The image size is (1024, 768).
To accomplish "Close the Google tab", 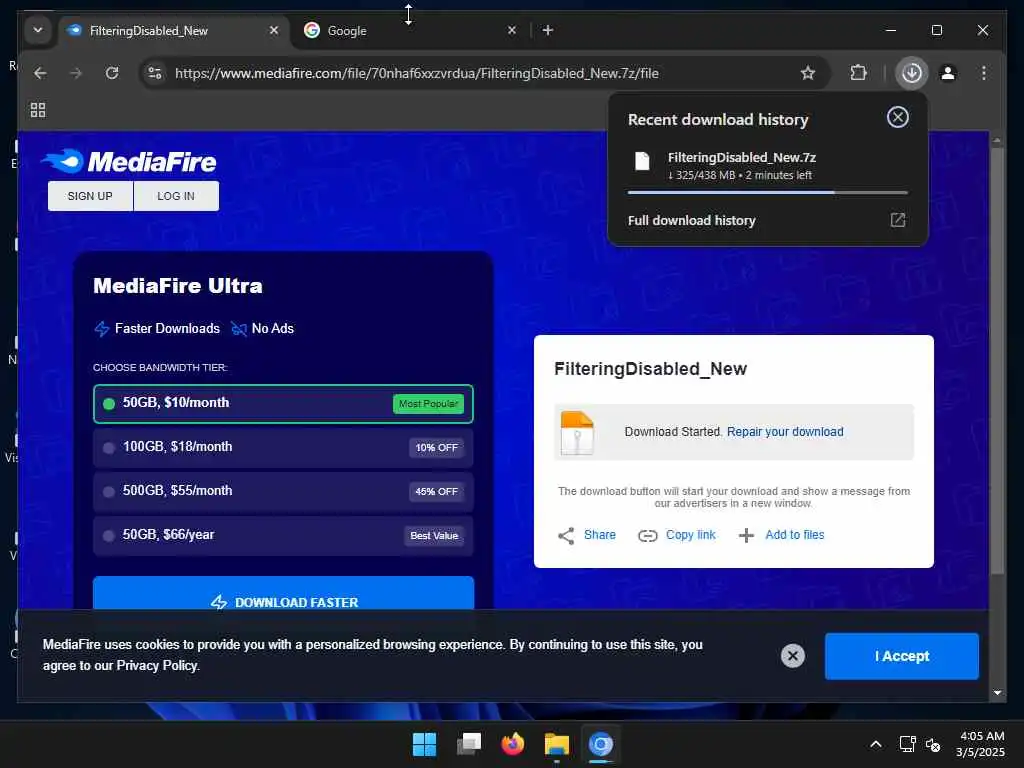I will pos(512,30).
